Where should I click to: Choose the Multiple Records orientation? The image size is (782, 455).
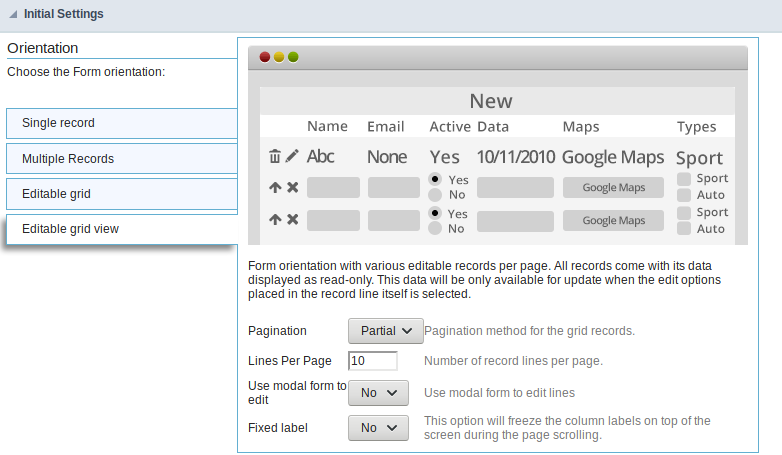click(x=122, y=159)
